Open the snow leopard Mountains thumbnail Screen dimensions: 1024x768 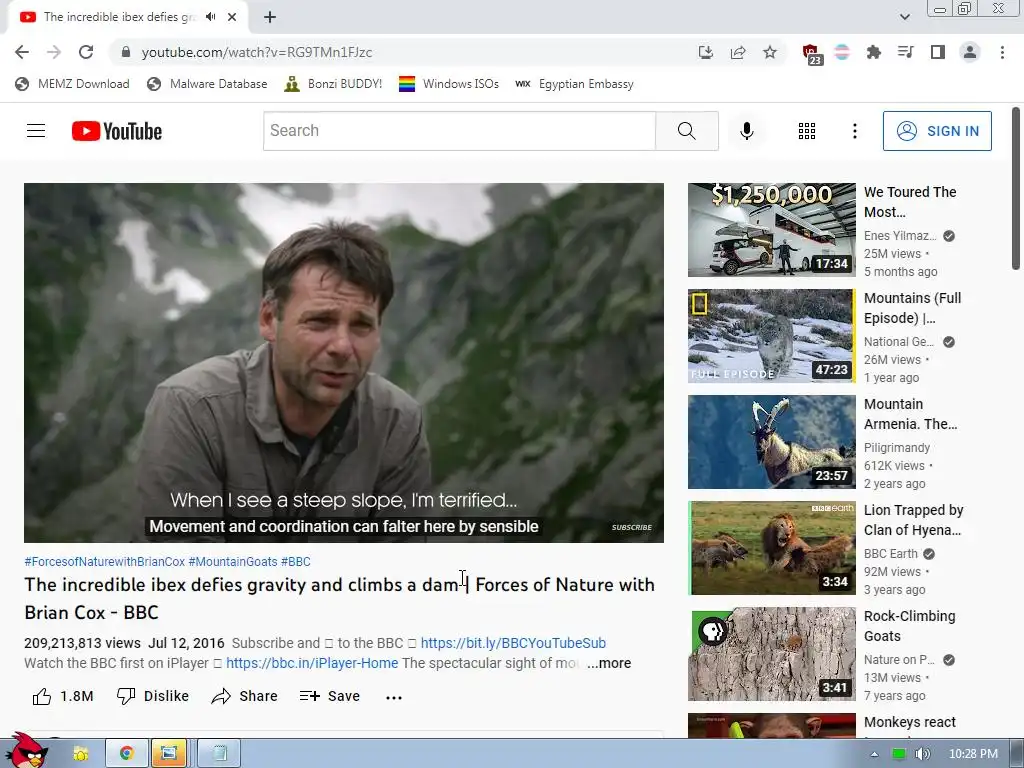[x=771, y=335]
